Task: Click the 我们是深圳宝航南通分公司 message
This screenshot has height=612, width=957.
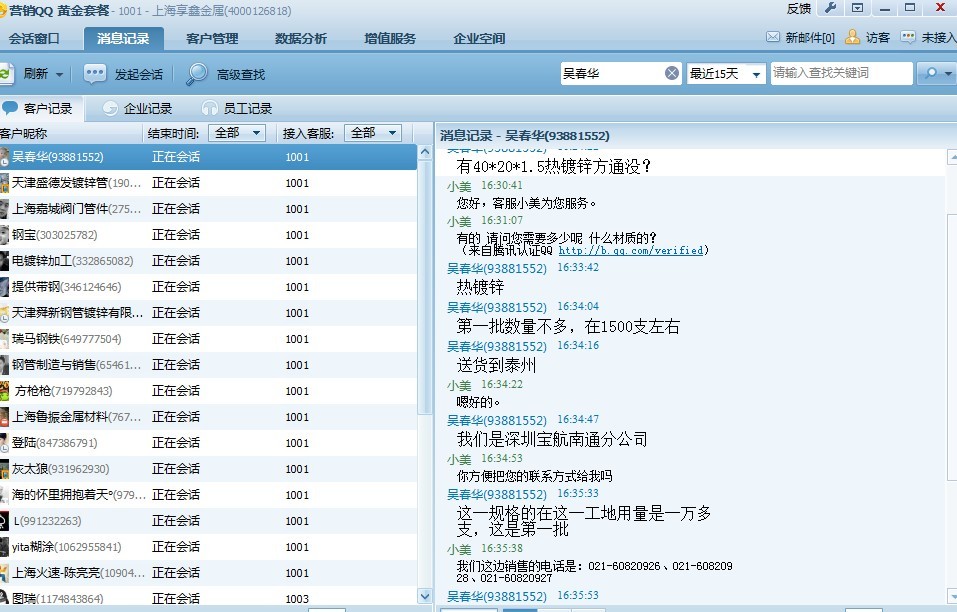Action: (x=552, y=439)
